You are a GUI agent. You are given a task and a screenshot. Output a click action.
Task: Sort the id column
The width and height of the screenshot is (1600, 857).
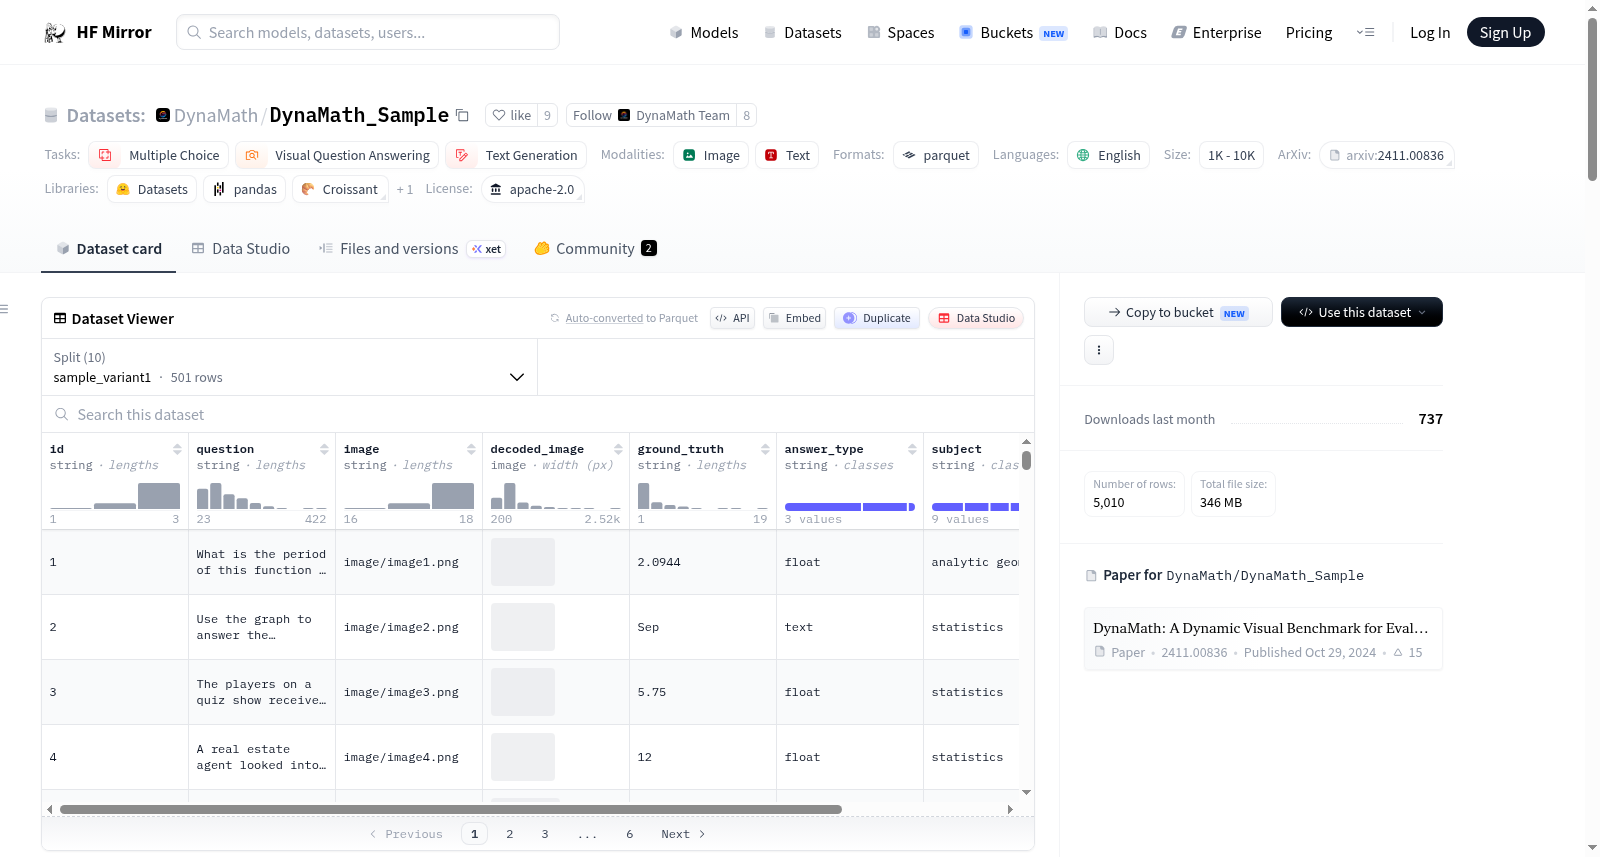pyautogui.click(x=177, y=449)
